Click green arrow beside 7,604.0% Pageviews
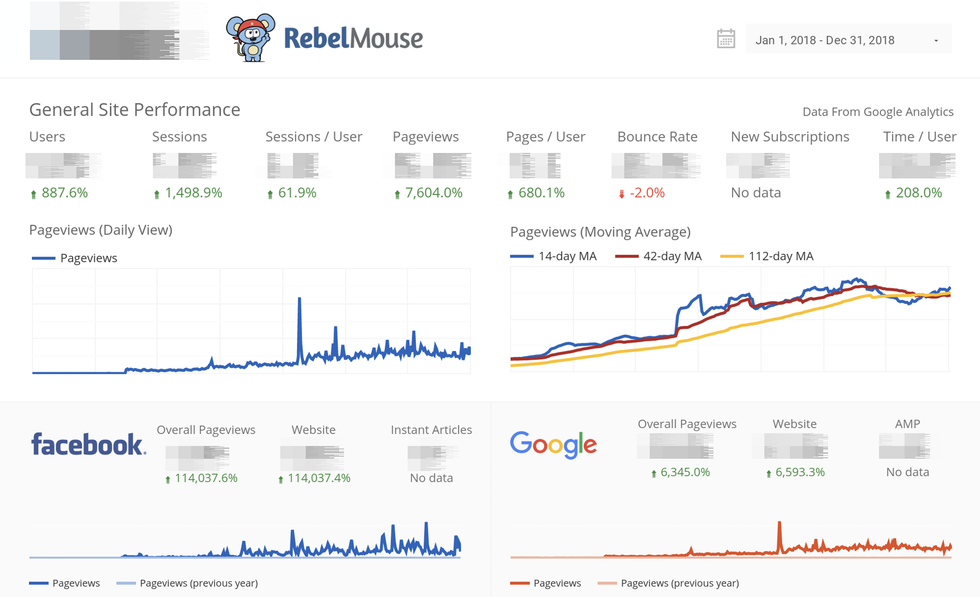 pos(398,194)
